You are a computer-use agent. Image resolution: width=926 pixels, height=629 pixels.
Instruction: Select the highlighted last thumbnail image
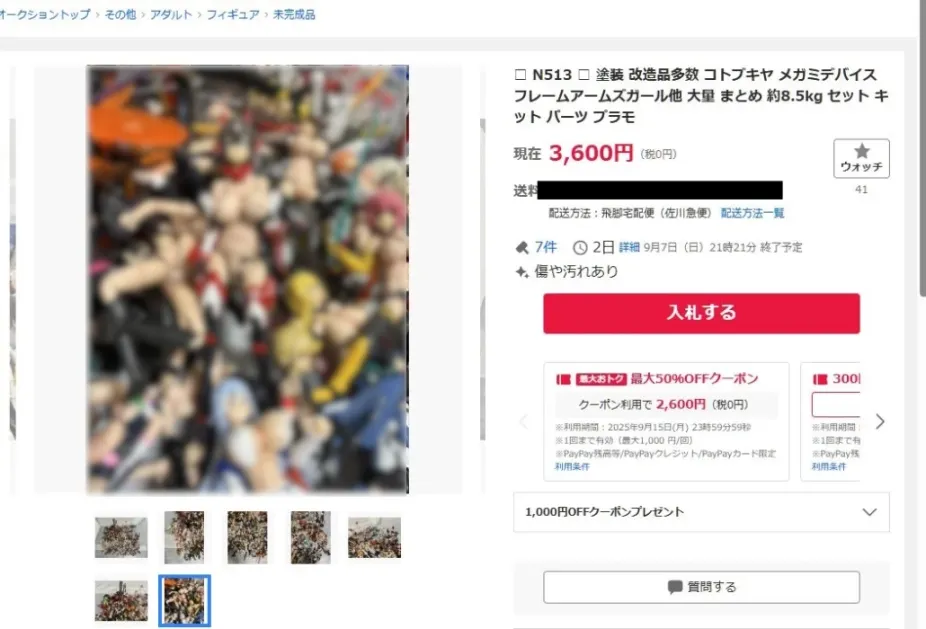click(184, 601)
